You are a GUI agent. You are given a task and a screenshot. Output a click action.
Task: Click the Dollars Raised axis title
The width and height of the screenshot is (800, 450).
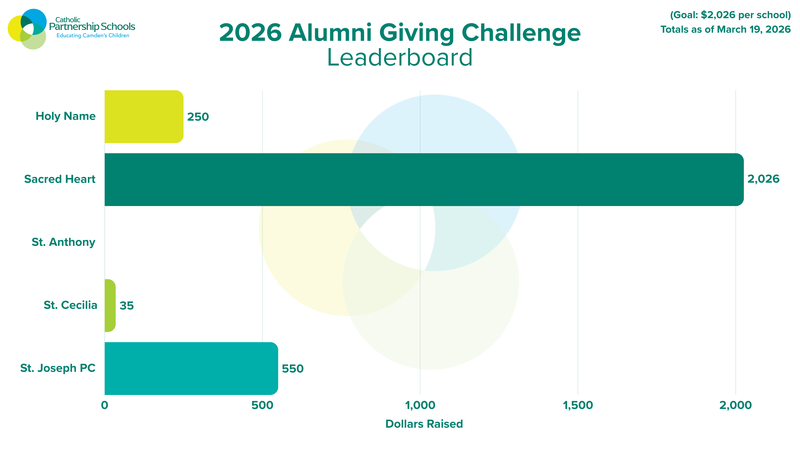[424, 424]
